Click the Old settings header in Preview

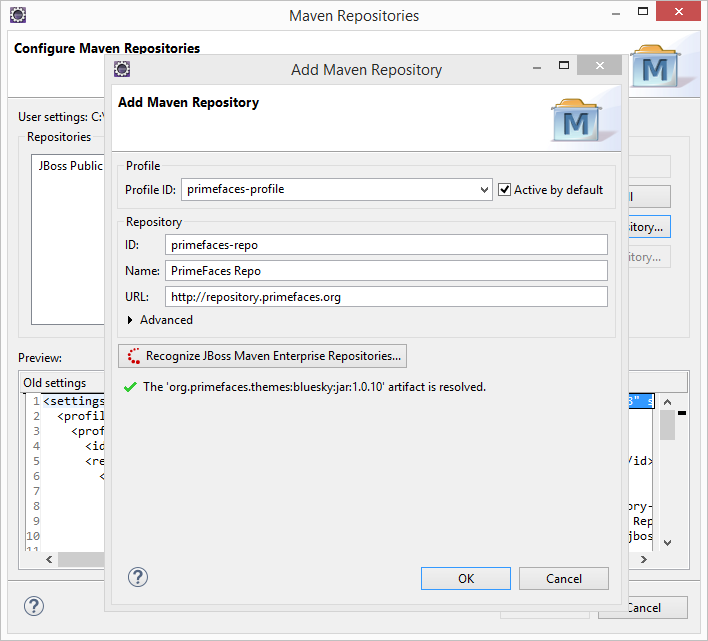click(55, 383)
